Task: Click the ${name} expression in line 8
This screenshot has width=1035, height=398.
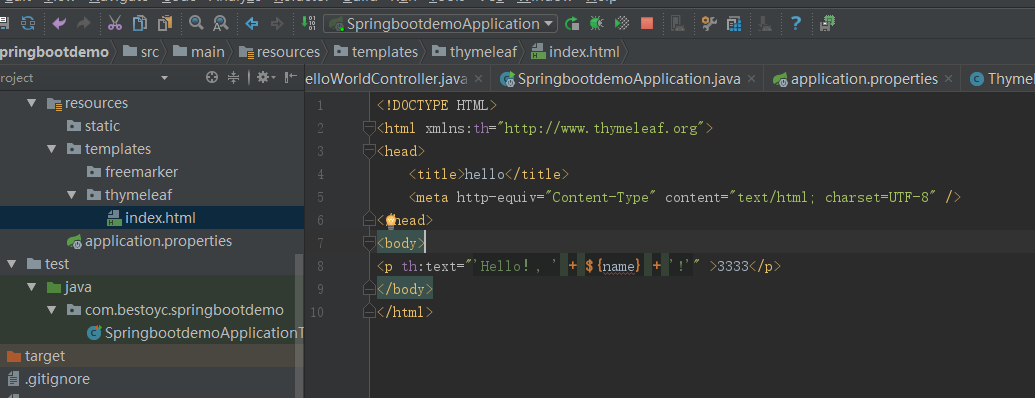Action: (614, 266)
